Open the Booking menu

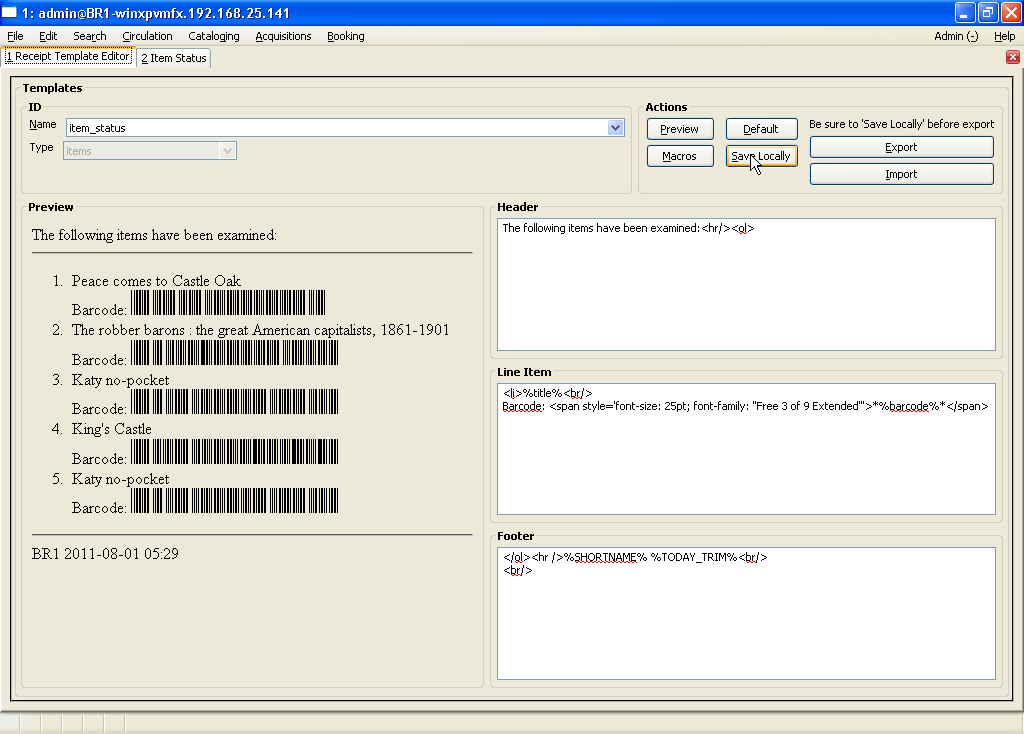[346, 36]
